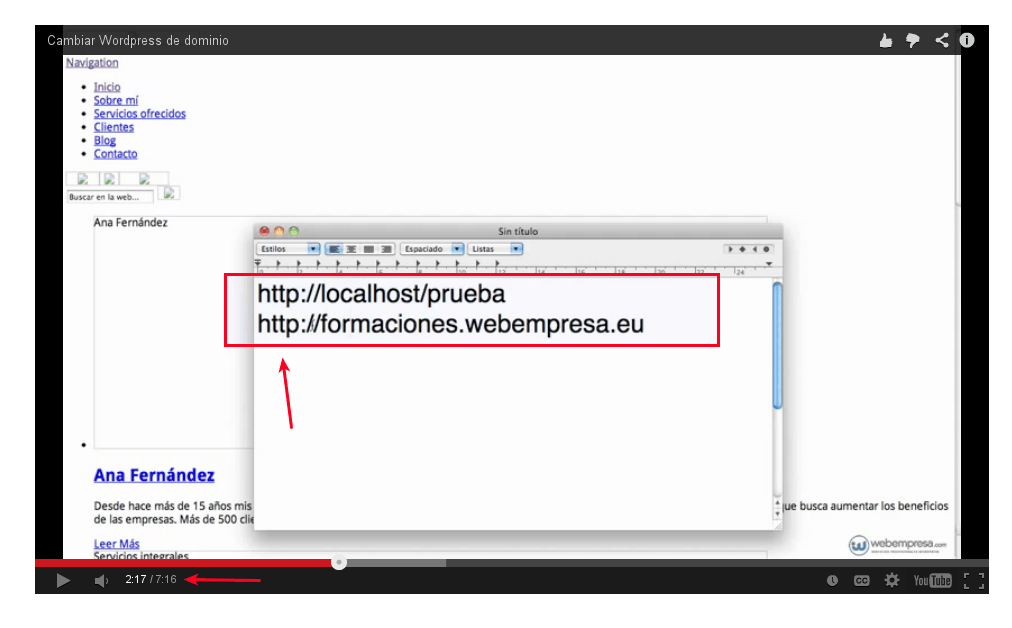Screen dimensions: 1012x628
Task: Dislike the video with thumbs down icon
Action: coord(913,41)
